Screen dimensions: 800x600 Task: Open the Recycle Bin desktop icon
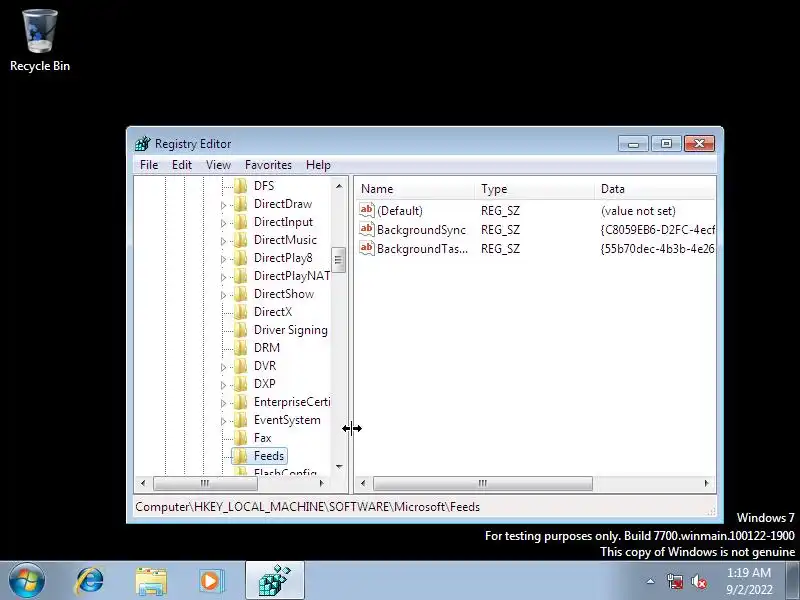[x=40, y=41]
